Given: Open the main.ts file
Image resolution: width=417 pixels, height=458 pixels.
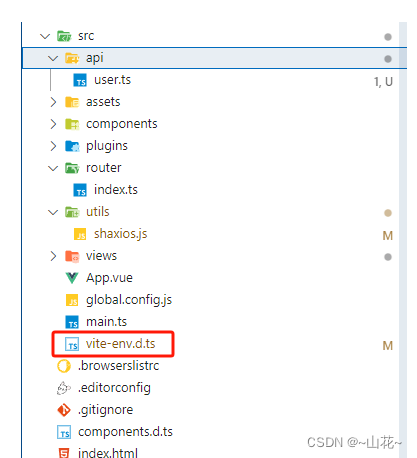Looking at the screenshot, I should (106, 322).
